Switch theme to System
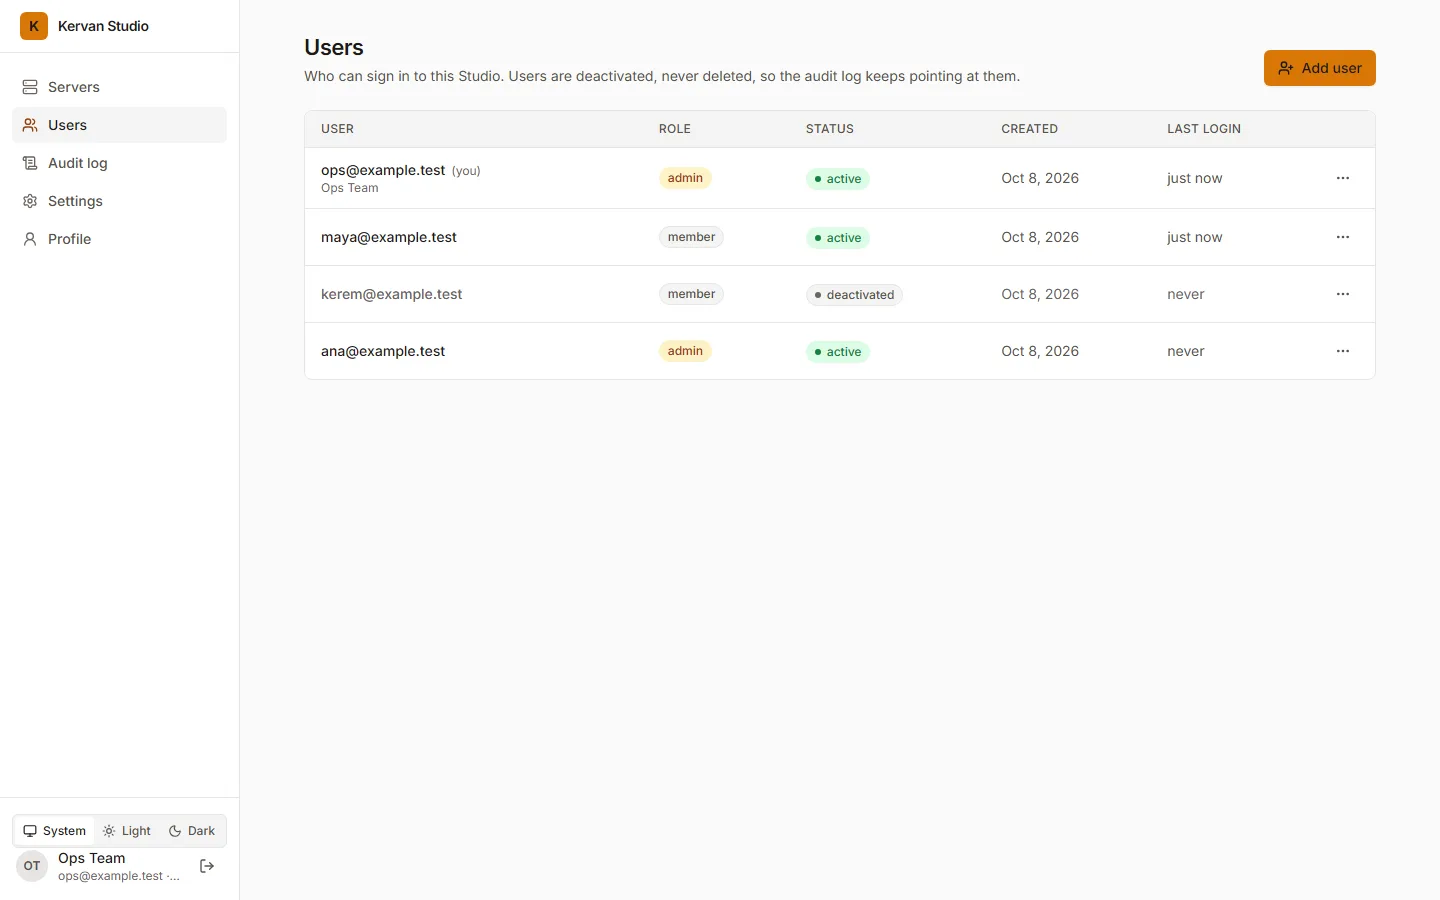Image resolution: width=1440 pixels, height=900 pixels. tap(55, 831)
